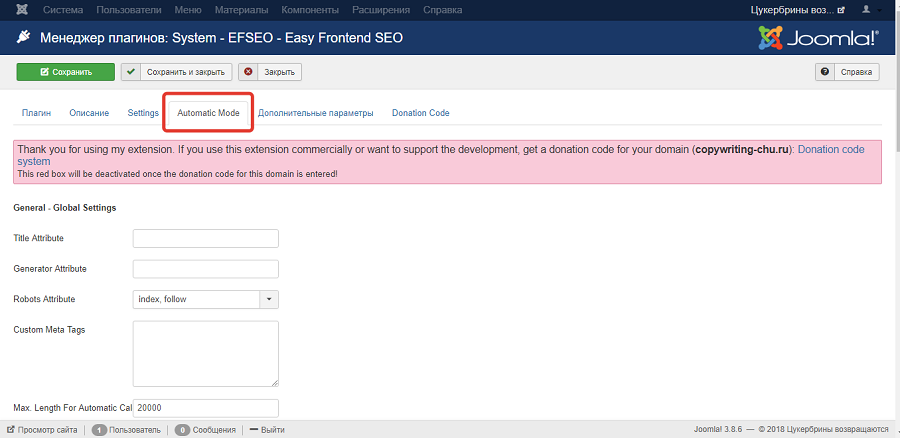Follow the Donation code system link
This screenshot has height=438, width=900.
(x=830, y=149)
